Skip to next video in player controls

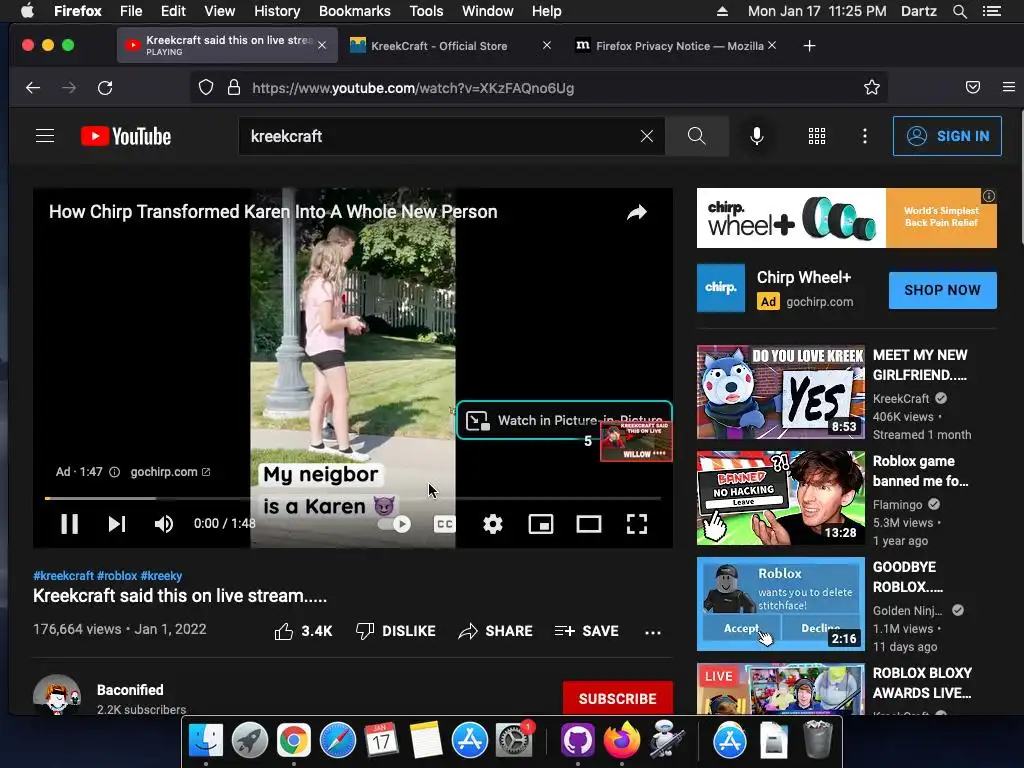117,524
